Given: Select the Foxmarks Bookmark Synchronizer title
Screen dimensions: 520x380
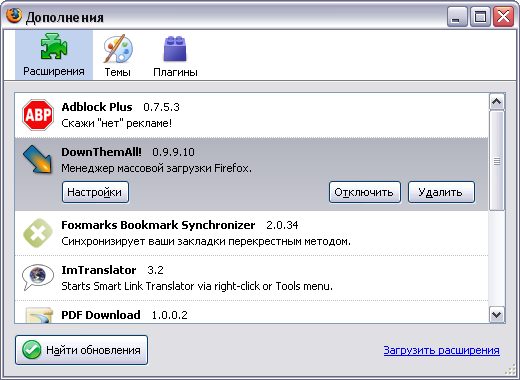Looking at the screenshot, I should 158,225.
